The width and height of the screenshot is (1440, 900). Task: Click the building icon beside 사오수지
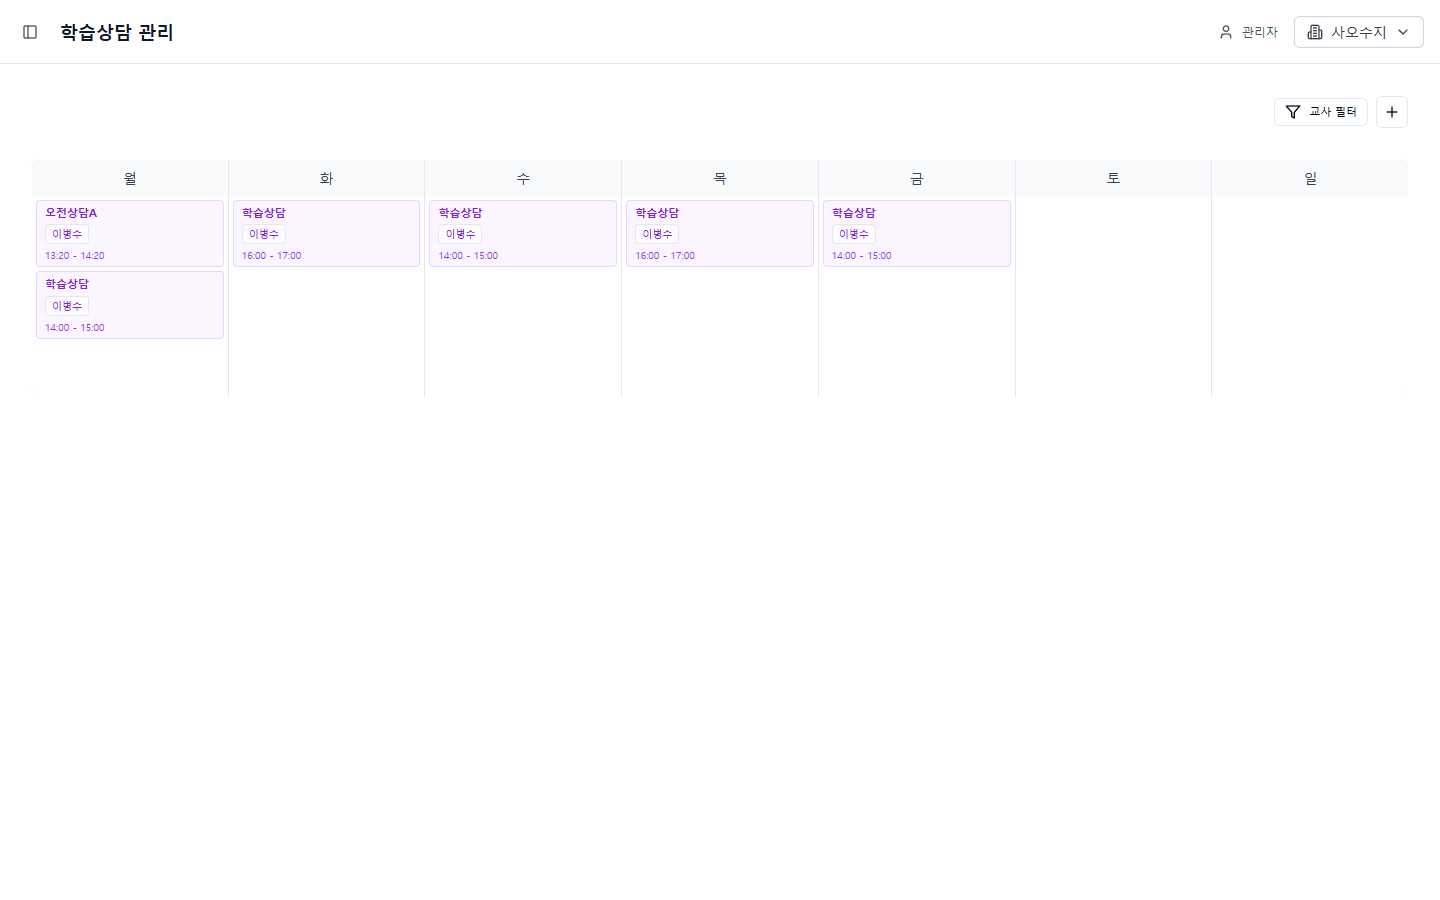coord(1315,32)
